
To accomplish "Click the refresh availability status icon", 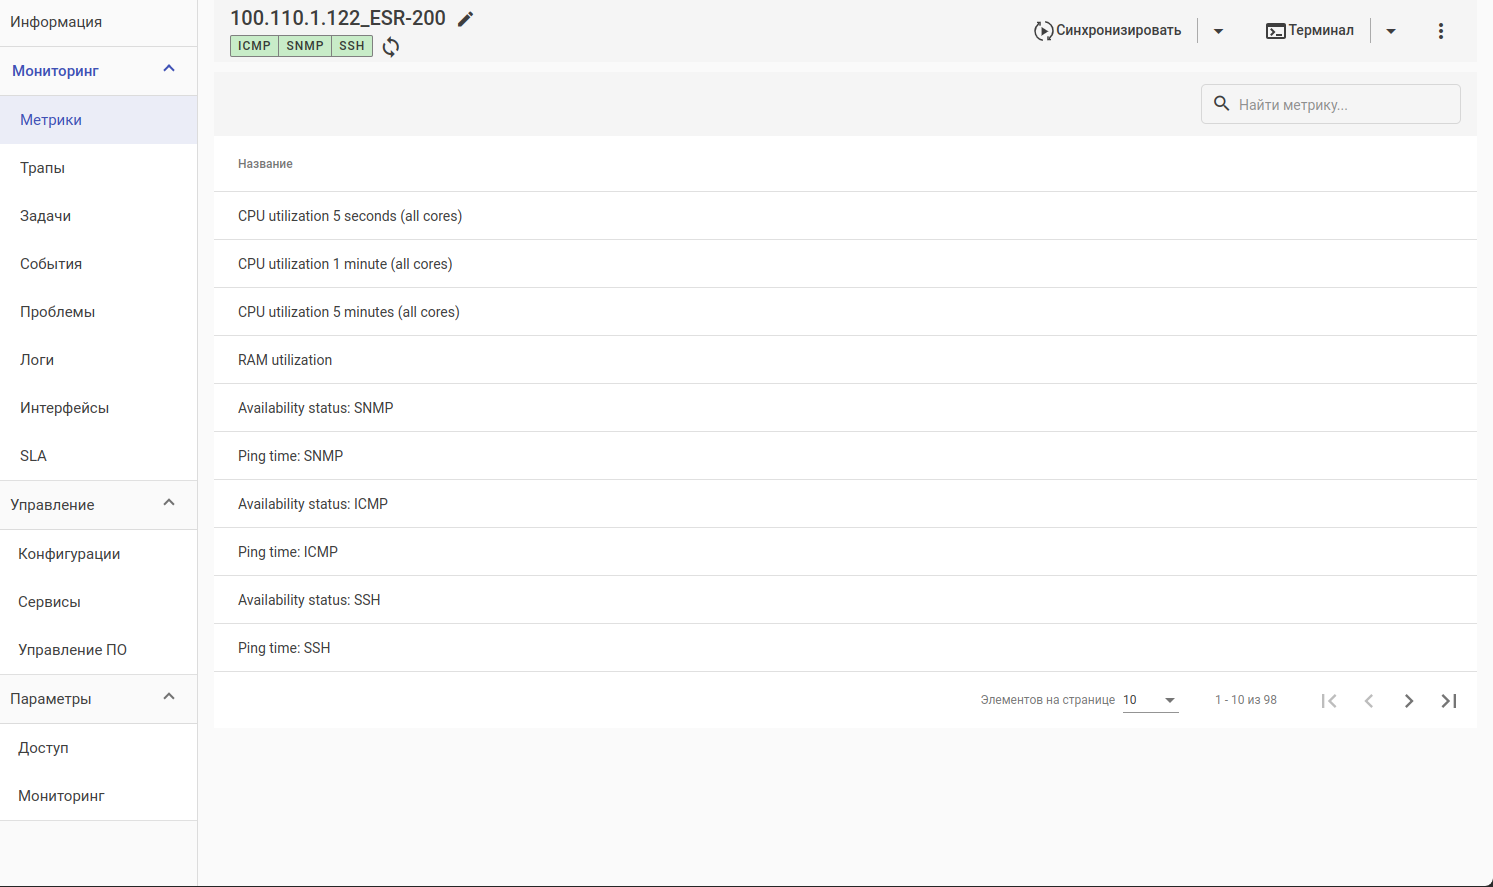I will pyautogui.click(x=391, y=47).
